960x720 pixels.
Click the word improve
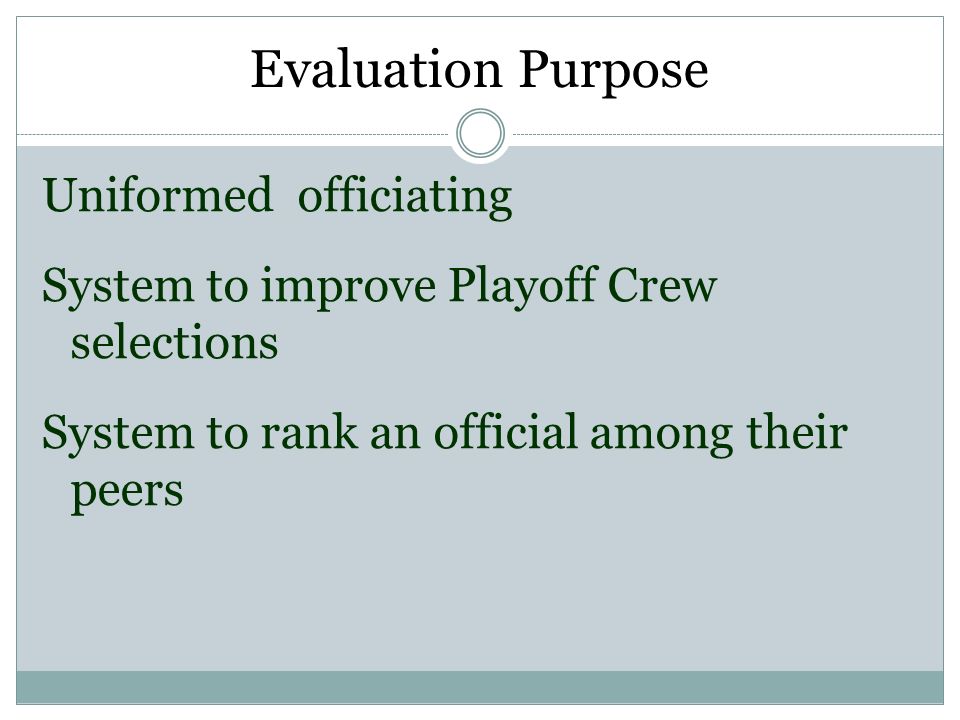point(348,288)
